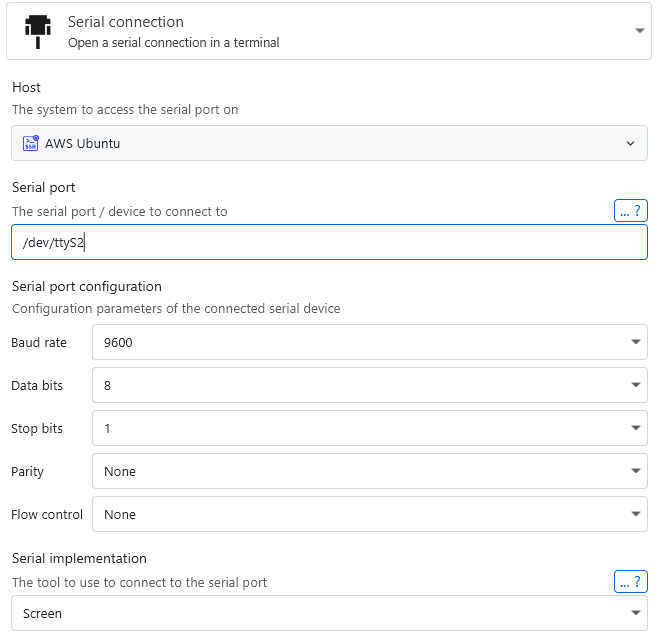Open the Stop bits dropdown arrow
The image size is (658, 643).
coord(636,429)
